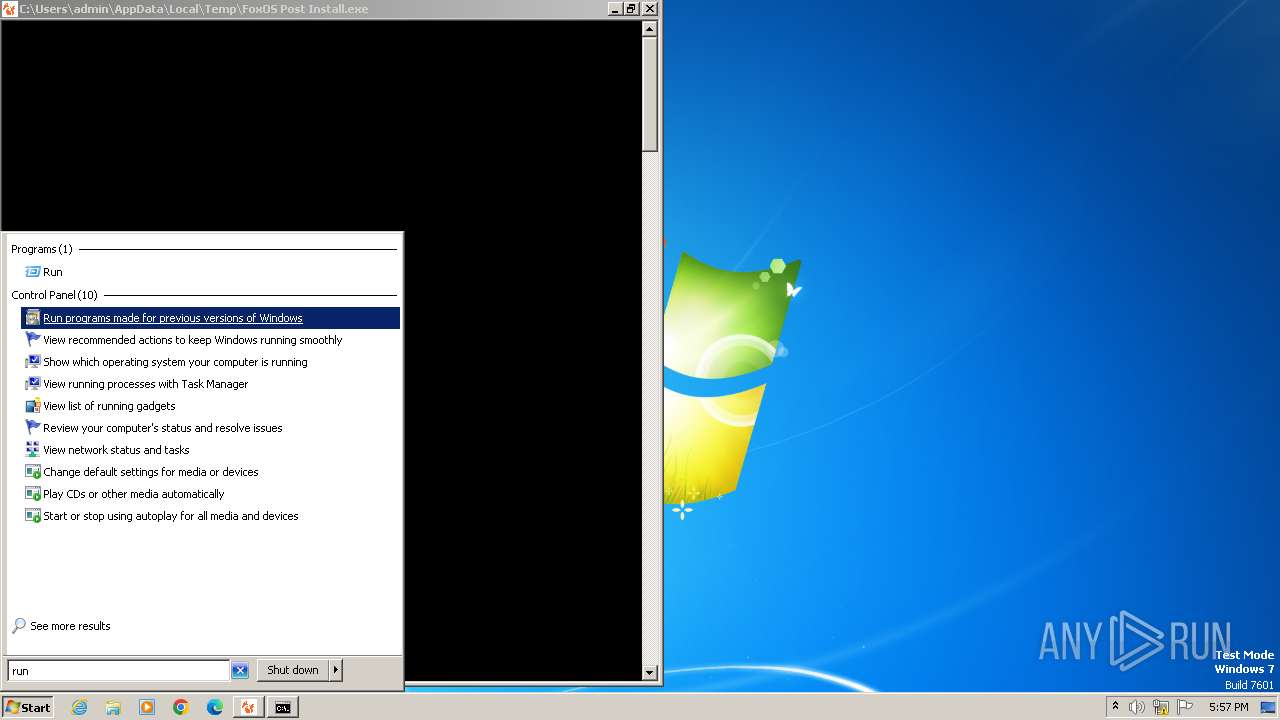Click the icon of Run programs for previous versions
This screenshot has height=720, width=1280.
pos(33,318)
